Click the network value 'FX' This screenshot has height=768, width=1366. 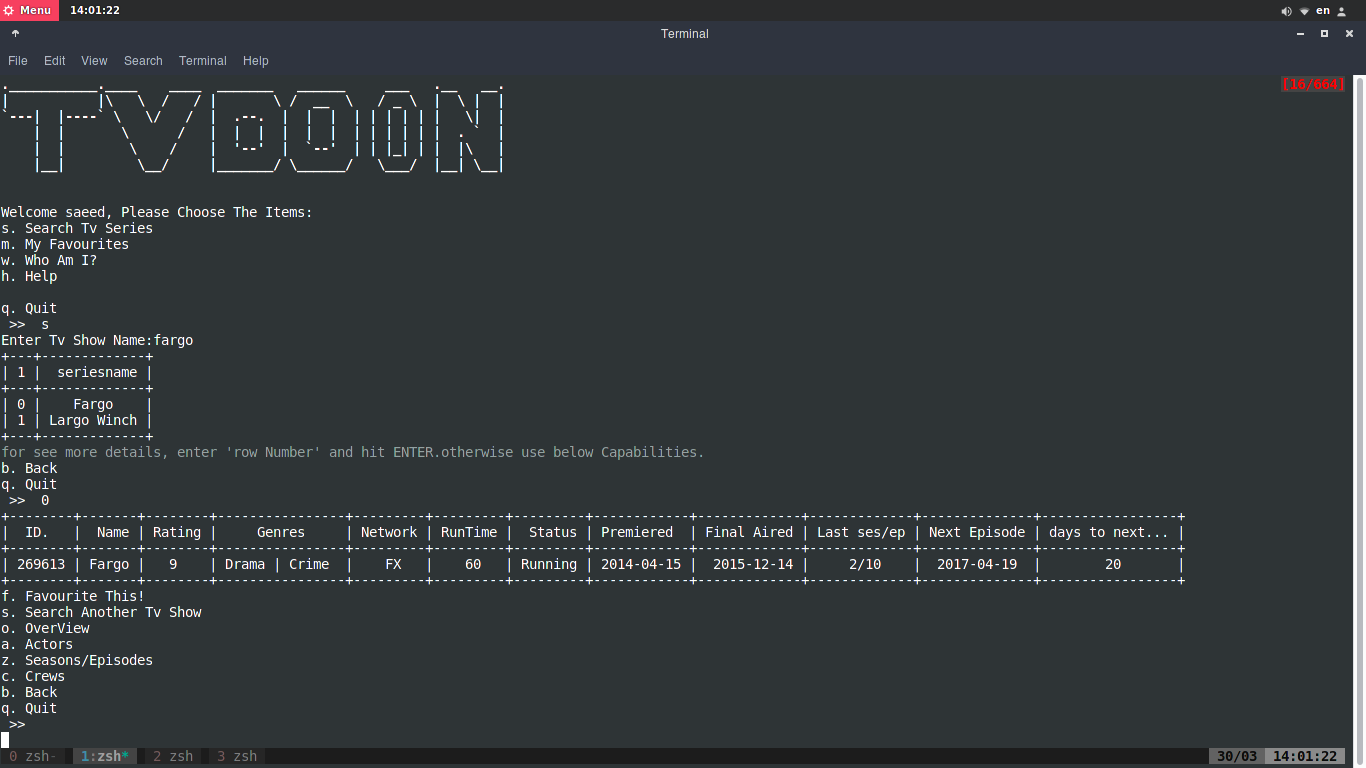pyautogui.click(x=393, y=565)
